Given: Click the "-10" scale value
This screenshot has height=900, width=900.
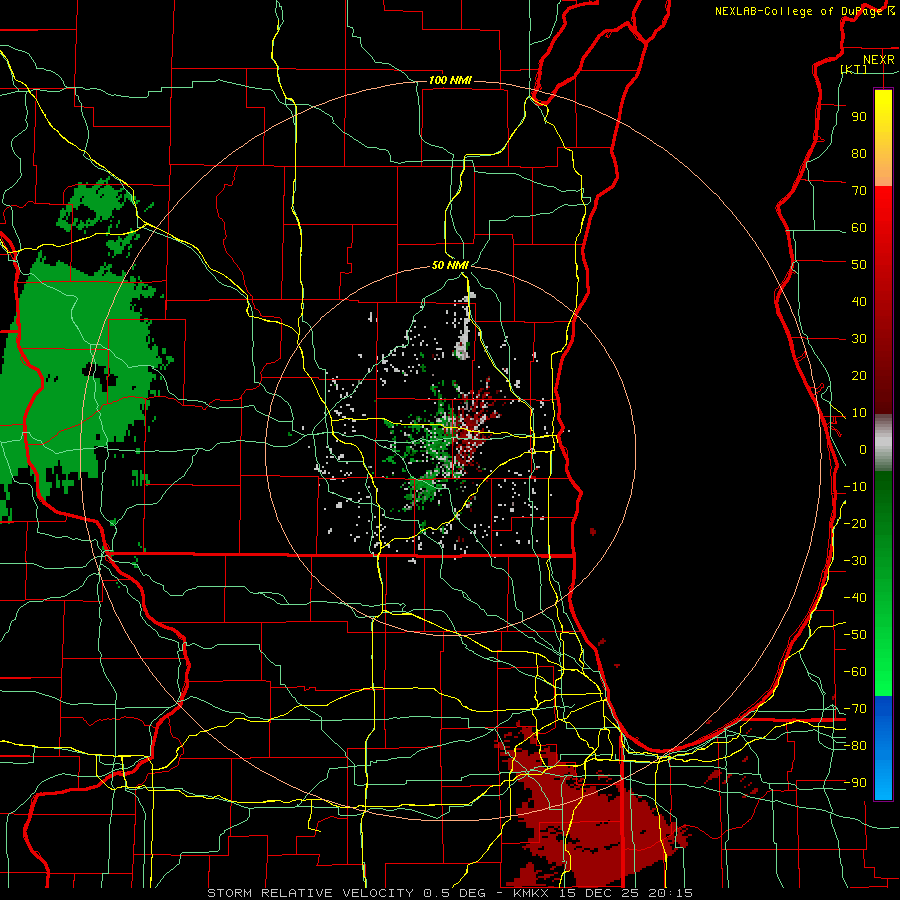Looking at the screenshot, I should point(855,487).
